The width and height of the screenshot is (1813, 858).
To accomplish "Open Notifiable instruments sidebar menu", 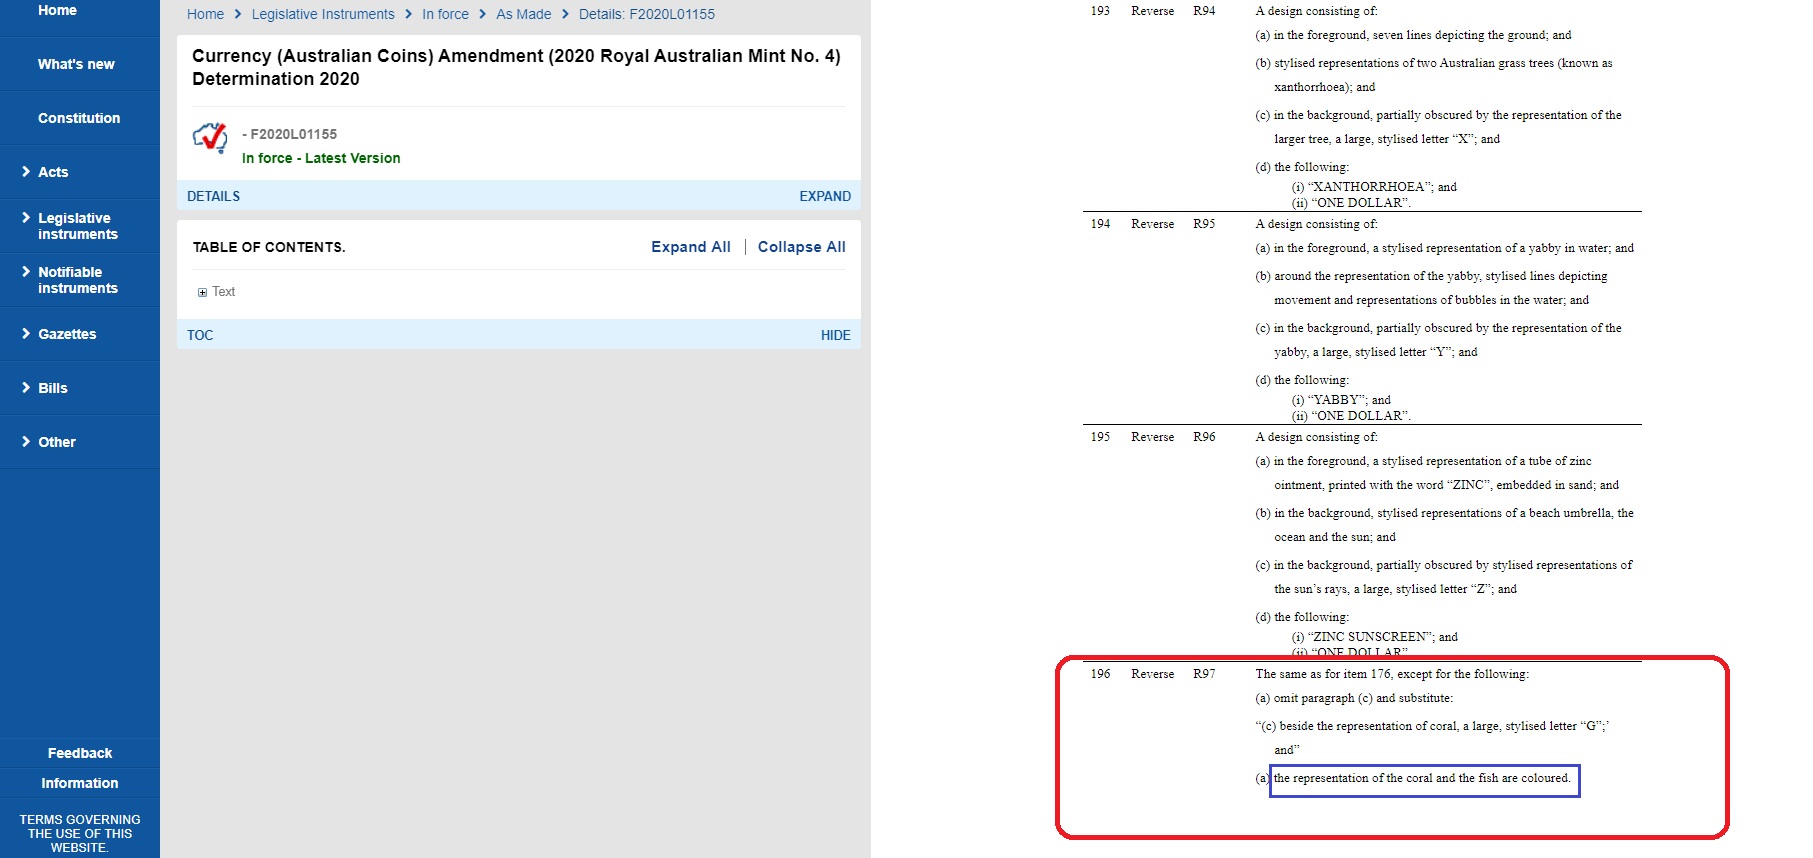I will (x=78, y=280).
